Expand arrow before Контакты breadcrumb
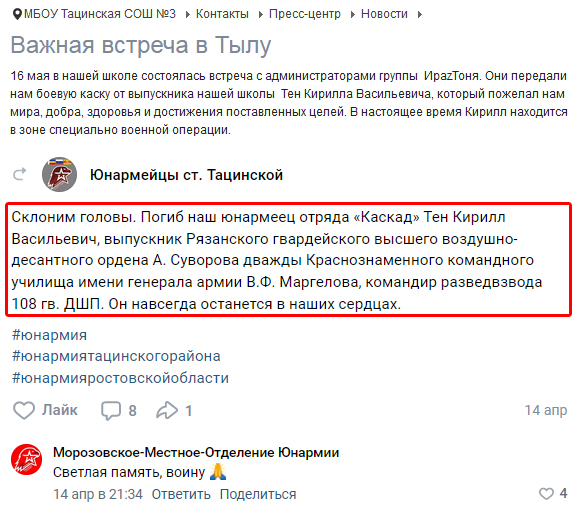 click(x=188, y=15)
